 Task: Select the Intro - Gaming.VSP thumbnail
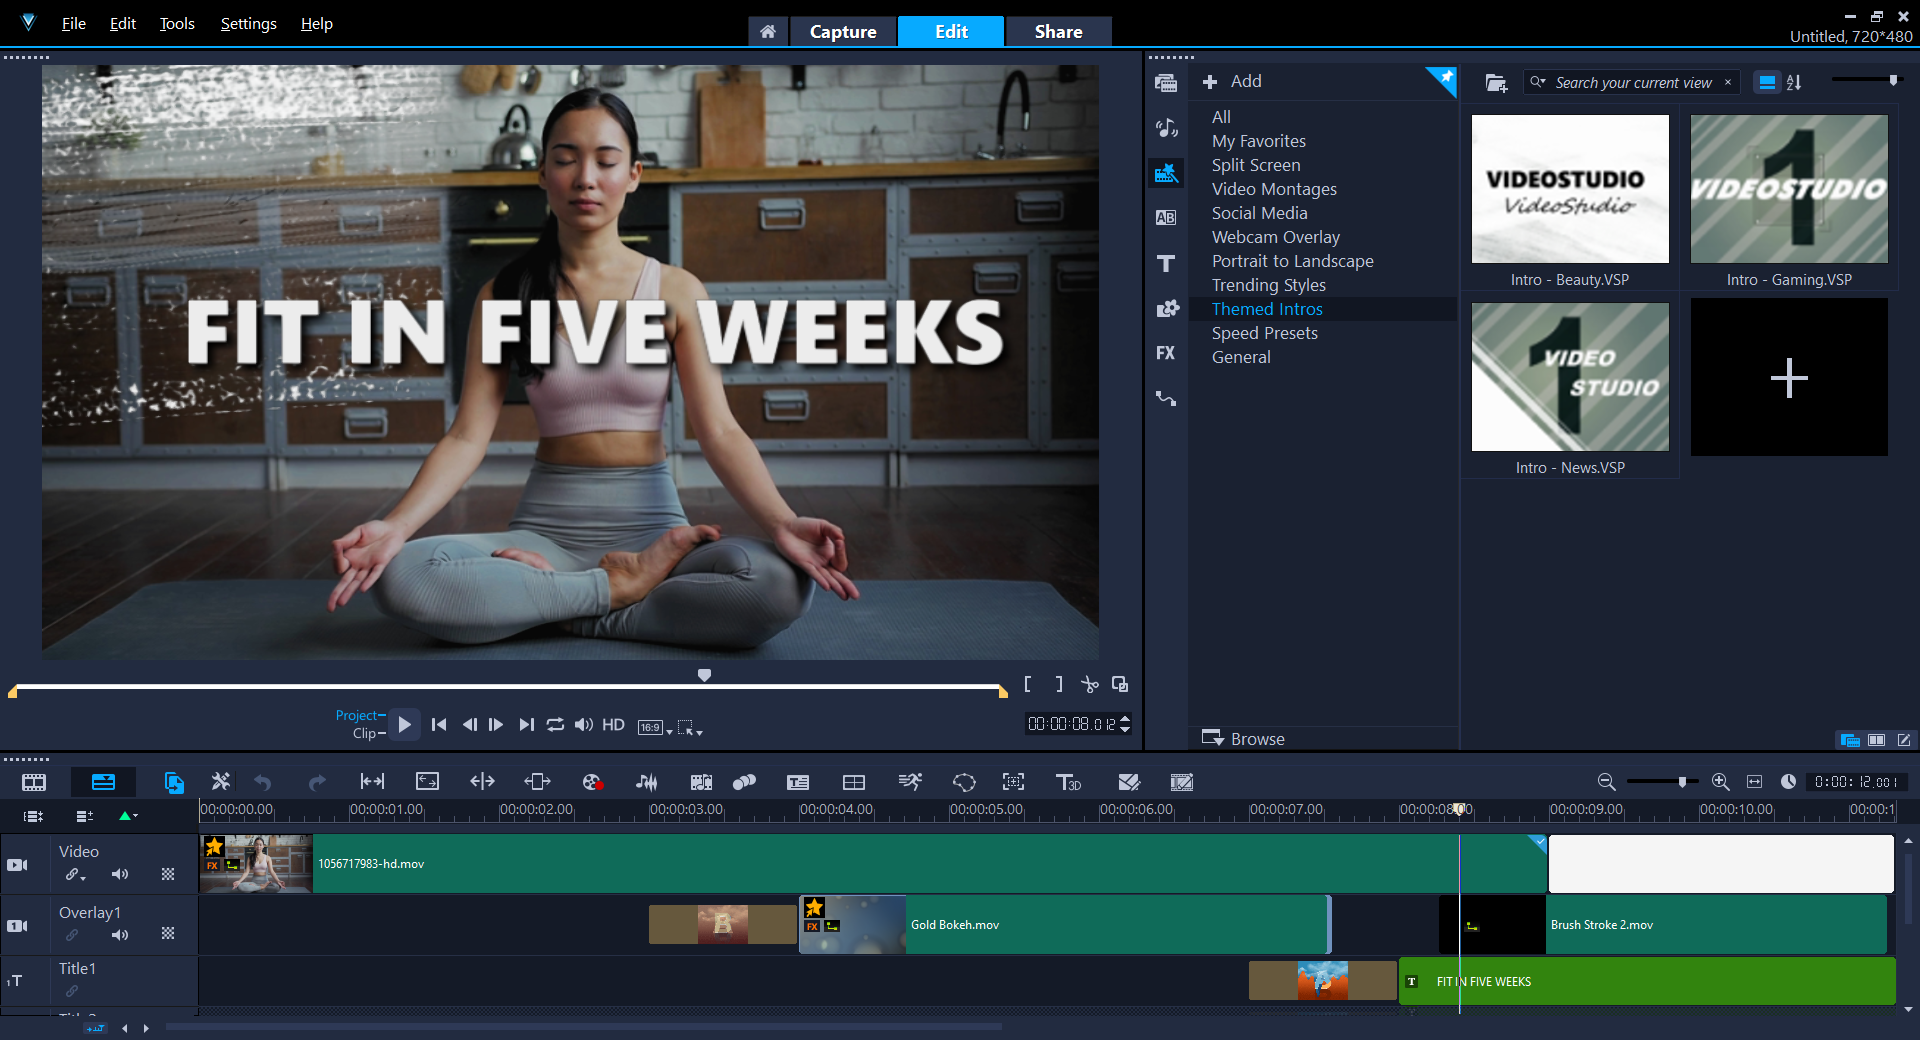point(1788,189)
